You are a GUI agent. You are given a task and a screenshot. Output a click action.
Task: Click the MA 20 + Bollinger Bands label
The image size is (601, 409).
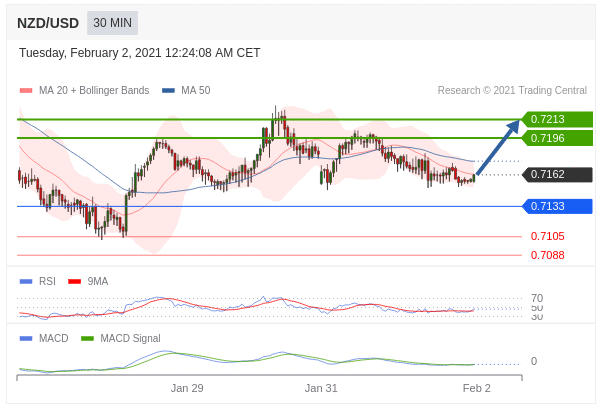pyautogui.click(x=94, y=90)
